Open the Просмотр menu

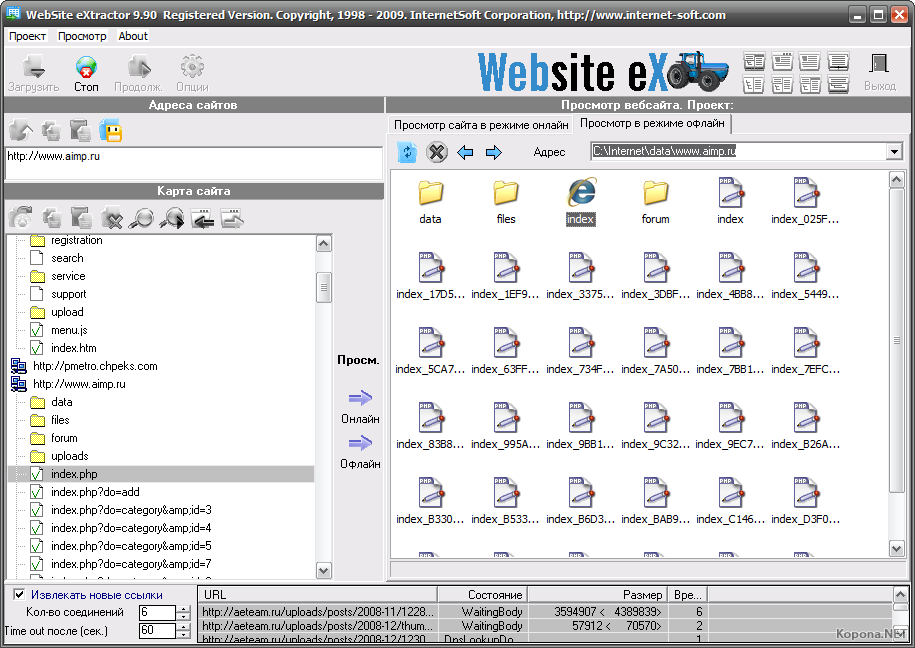tap(82, 36)
